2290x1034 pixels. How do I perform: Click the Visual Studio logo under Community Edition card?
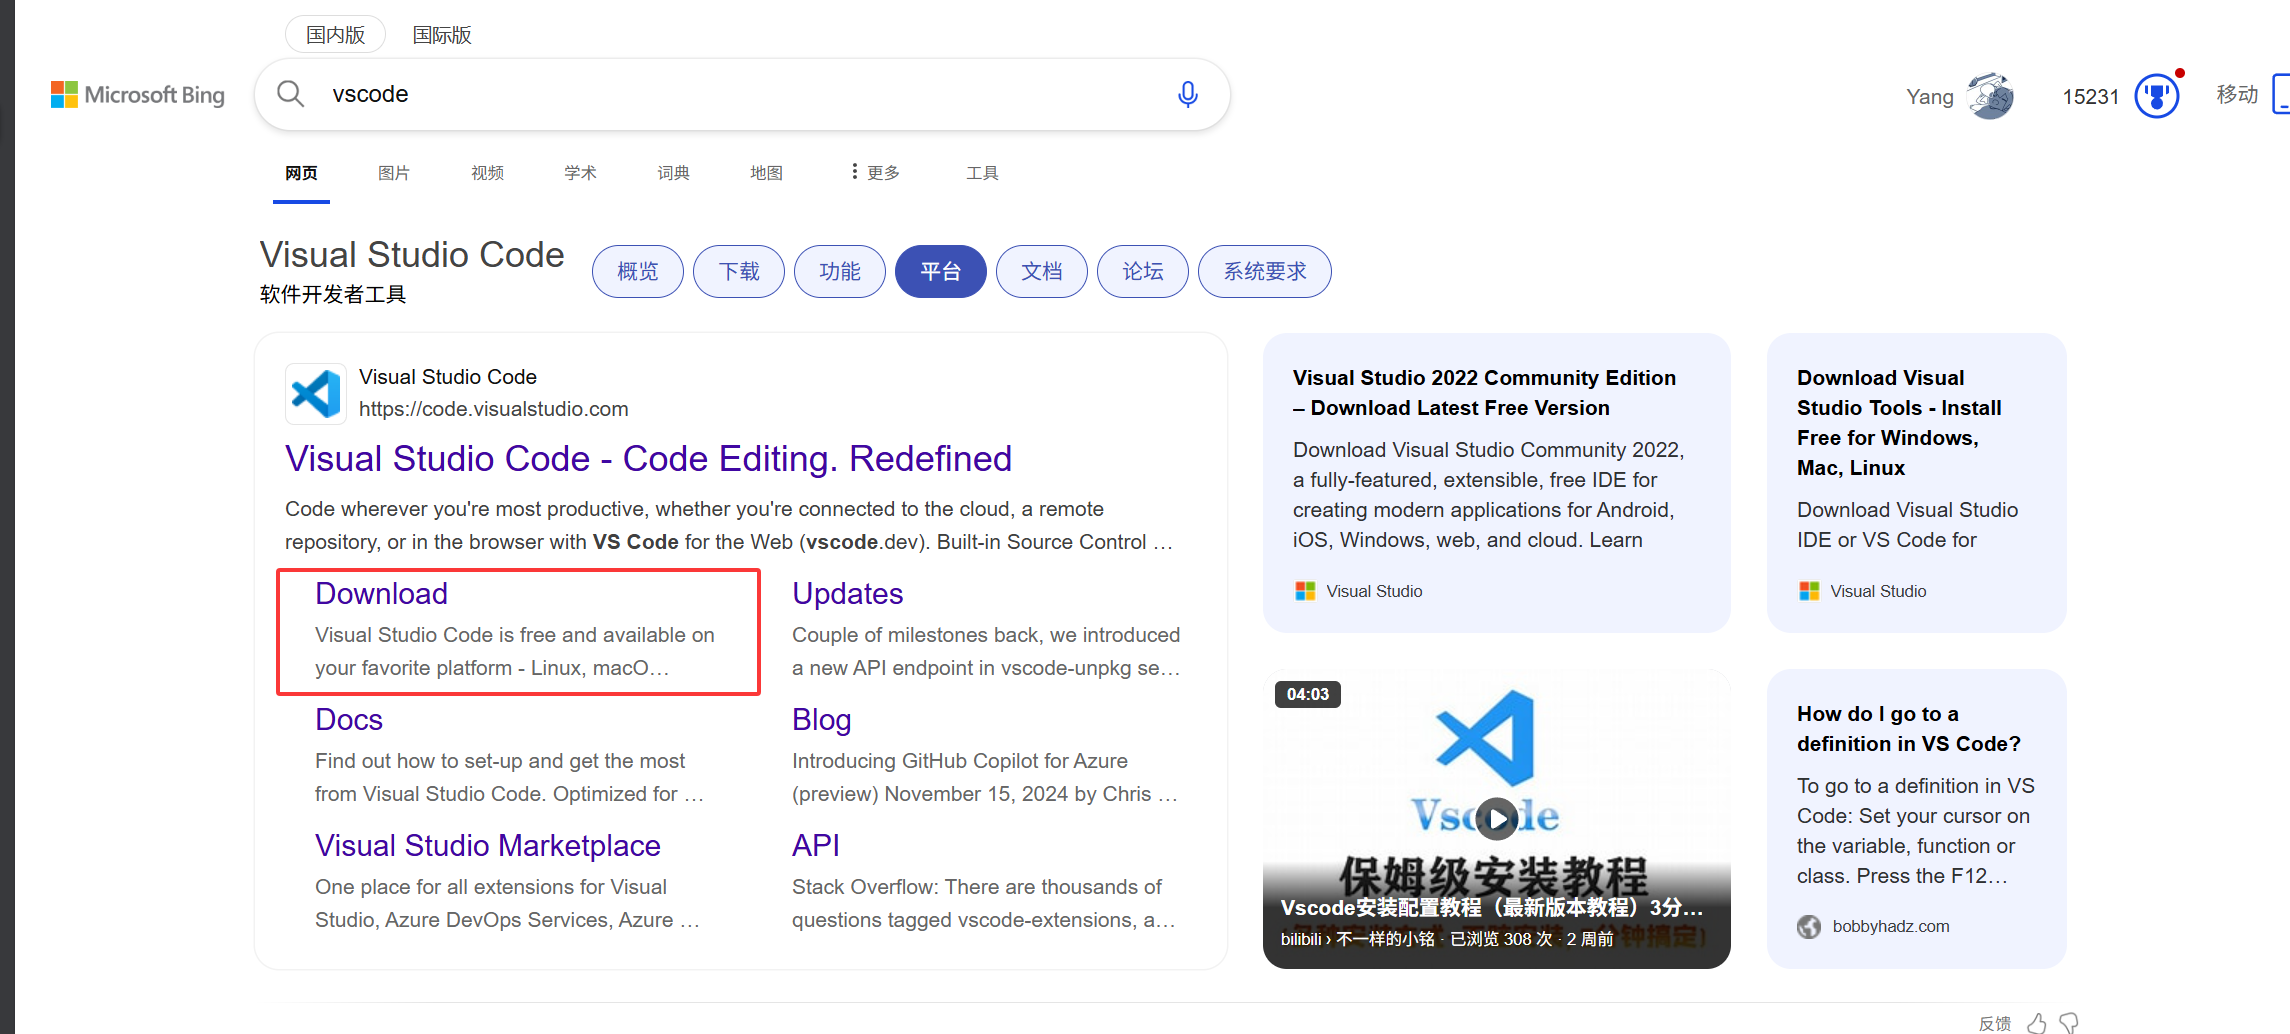coord(1305,591)
